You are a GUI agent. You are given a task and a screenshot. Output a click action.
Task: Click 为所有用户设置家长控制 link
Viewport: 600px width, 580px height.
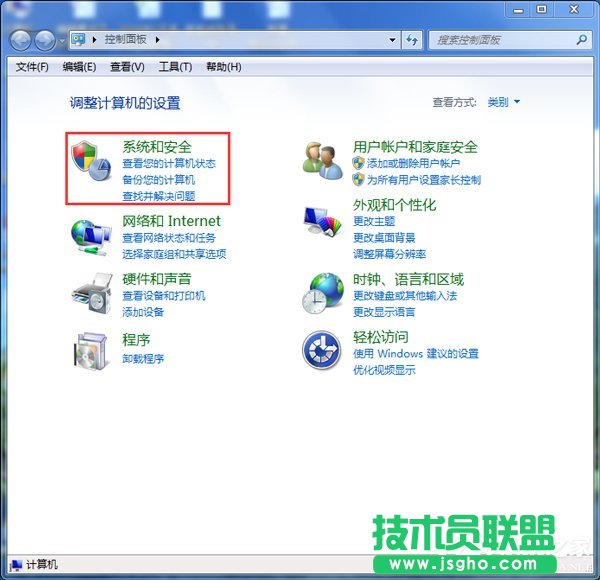424,179
